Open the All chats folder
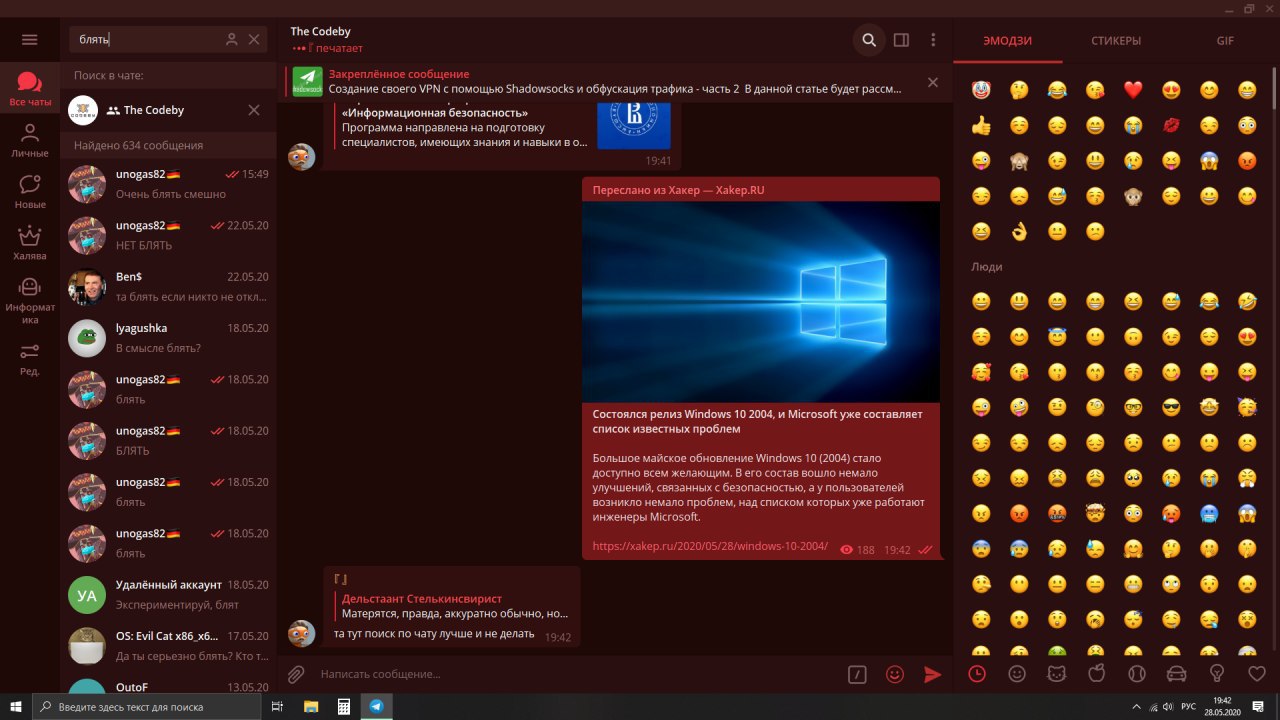The height and width of the screenshot is (720, 1280). click(x=30, y=89)
